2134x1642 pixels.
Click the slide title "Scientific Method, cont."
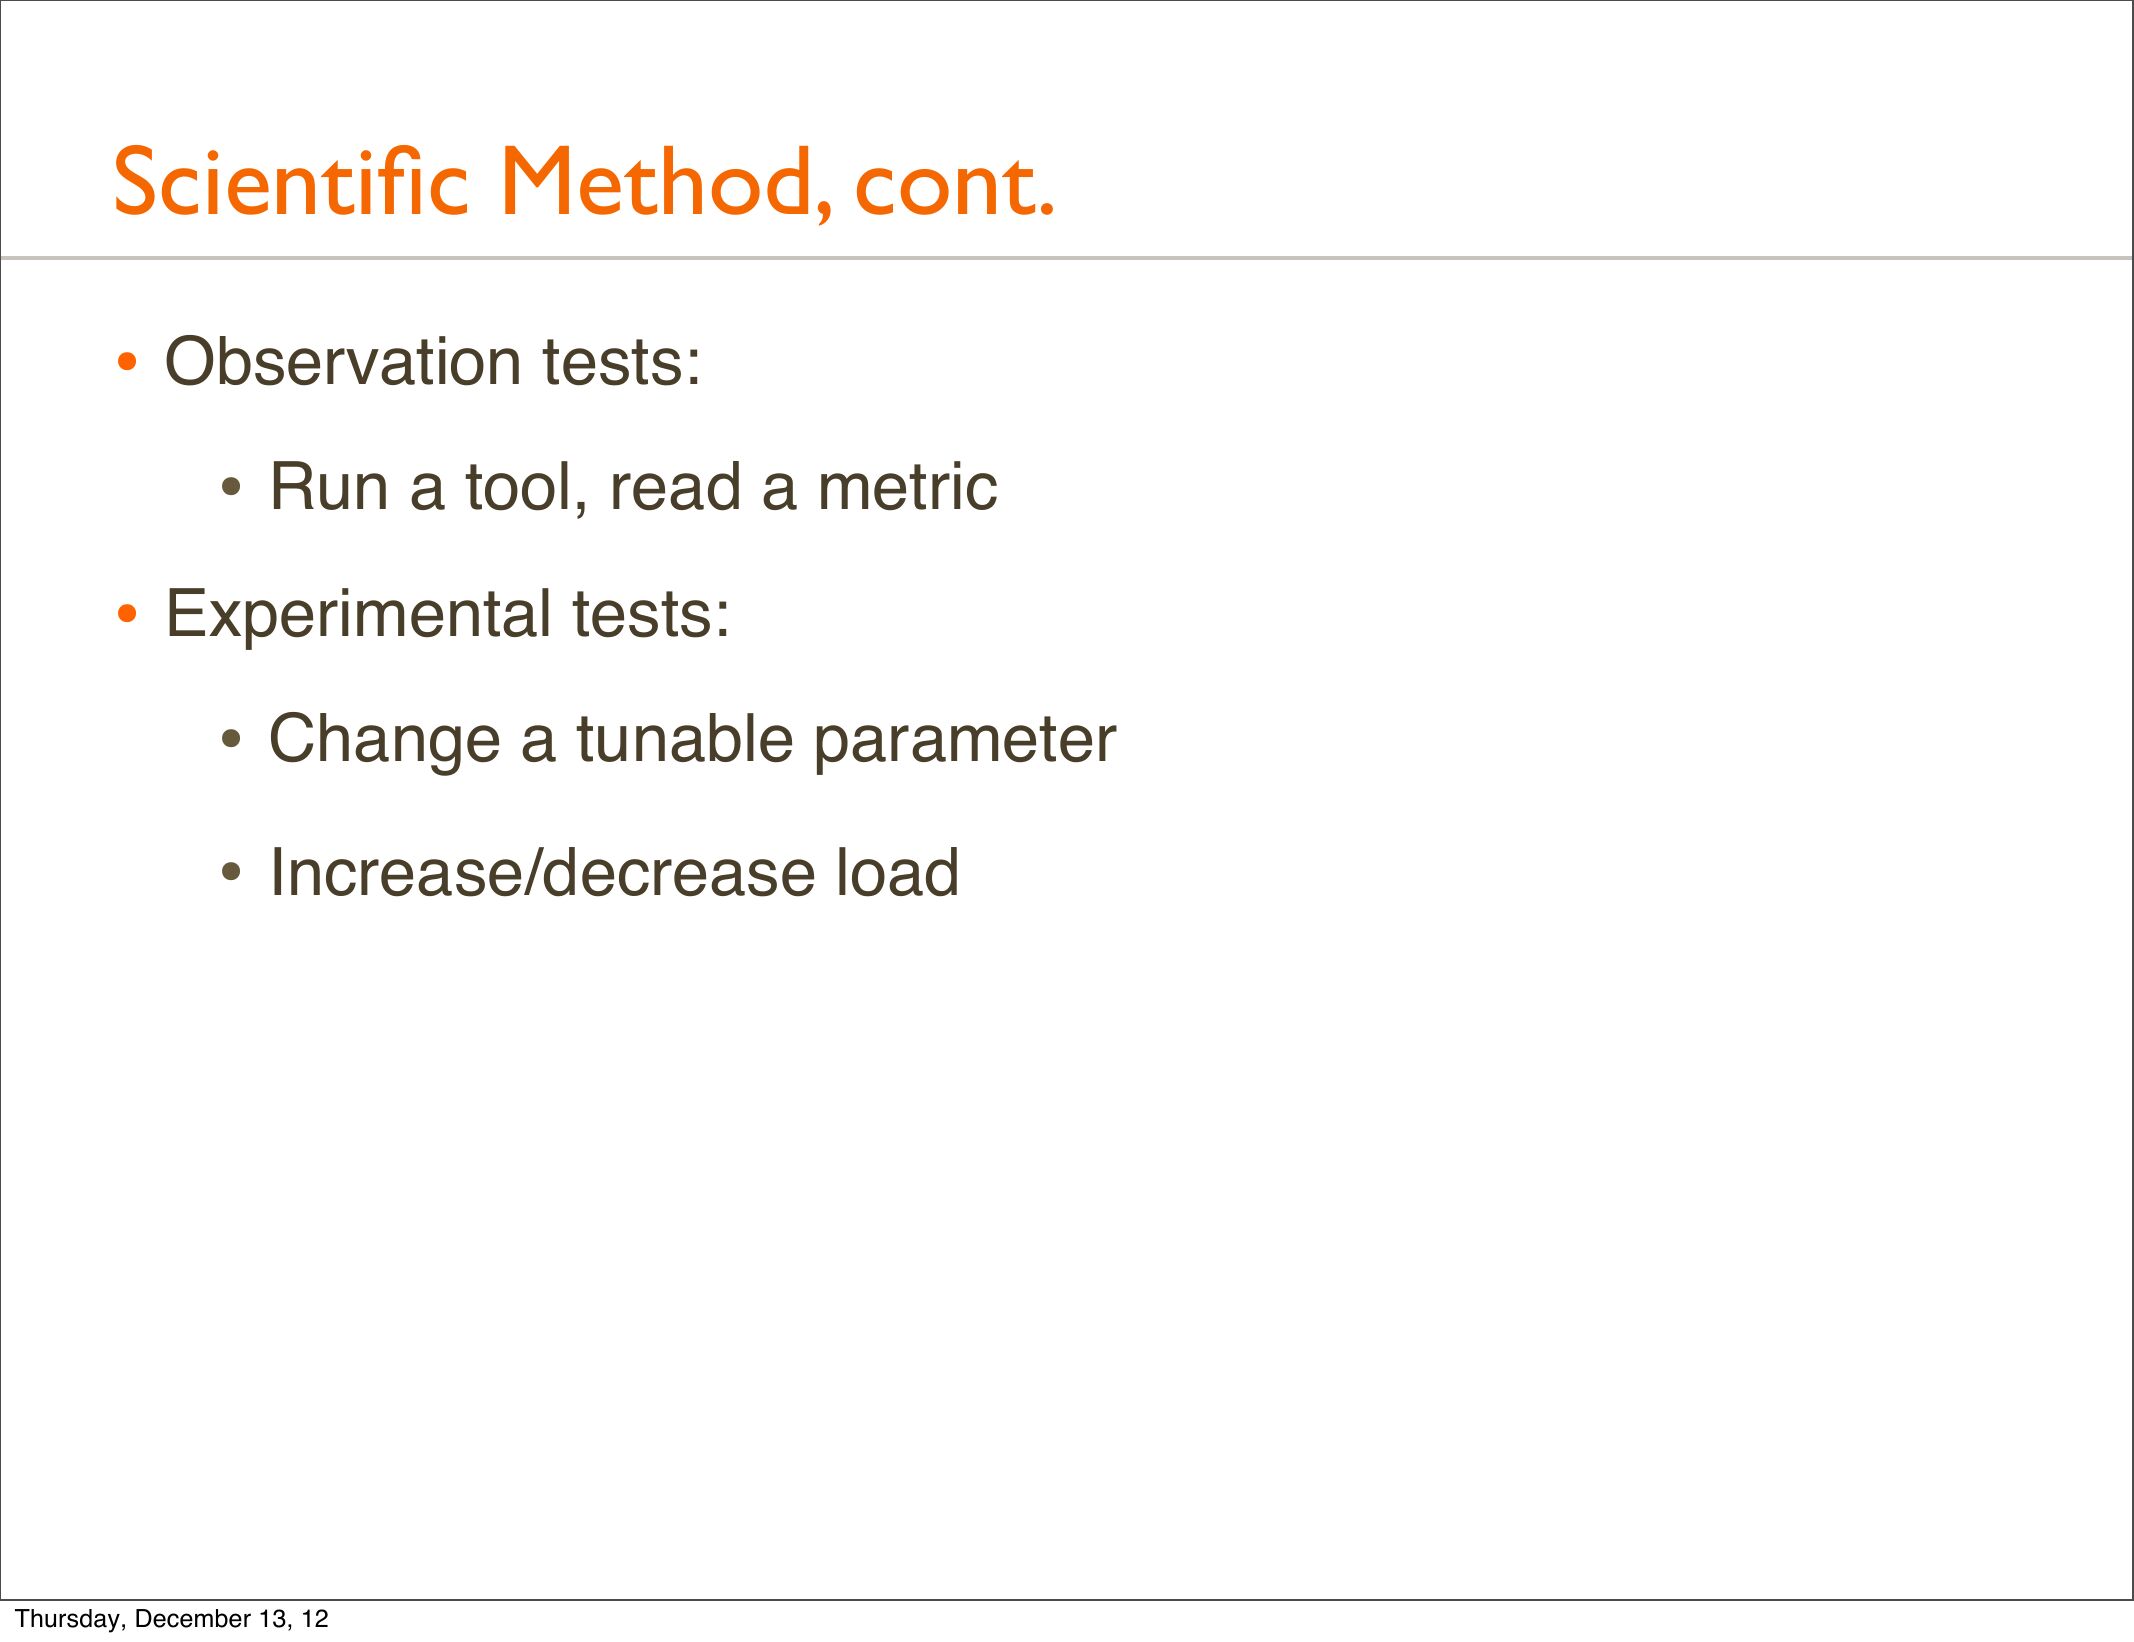pos(583,182)
